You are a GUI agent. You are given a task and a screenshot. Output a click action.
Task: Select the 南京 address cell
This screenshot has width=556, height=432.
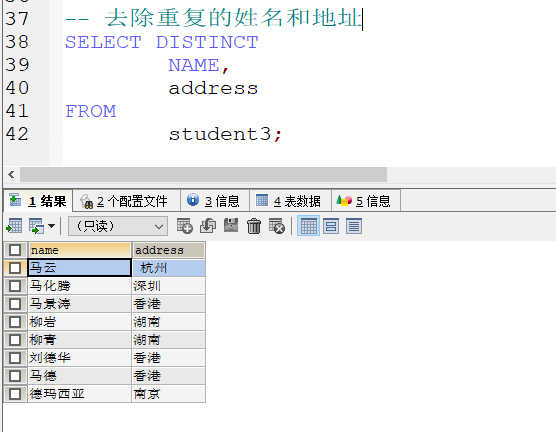(168, 394)
